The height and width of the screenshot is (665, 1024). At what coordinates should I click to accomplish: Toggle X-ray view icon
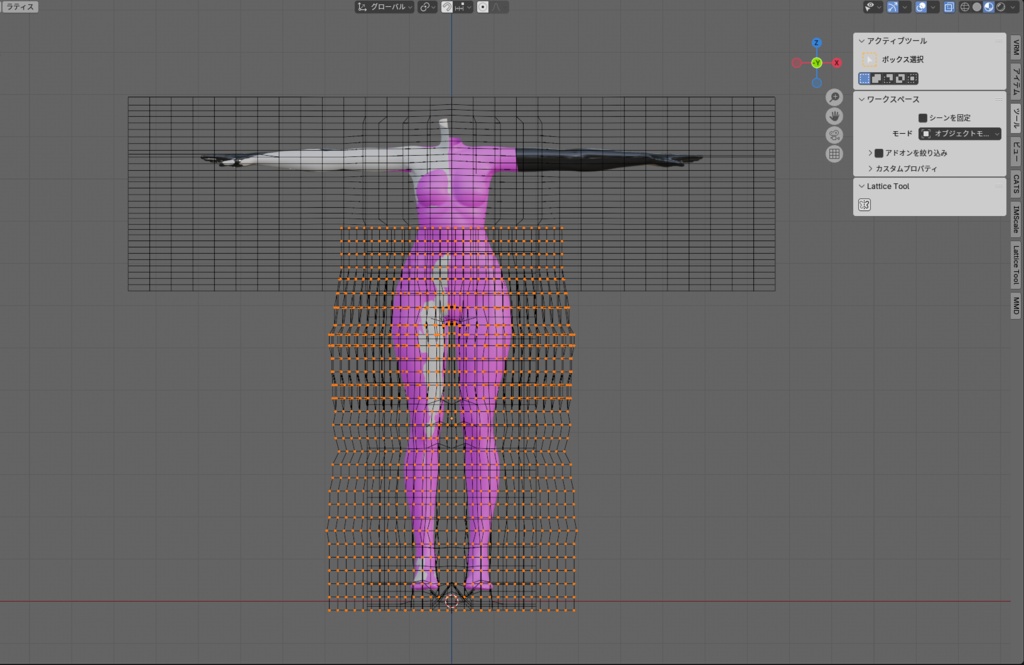pyautogui.click(x=949, y=7)
